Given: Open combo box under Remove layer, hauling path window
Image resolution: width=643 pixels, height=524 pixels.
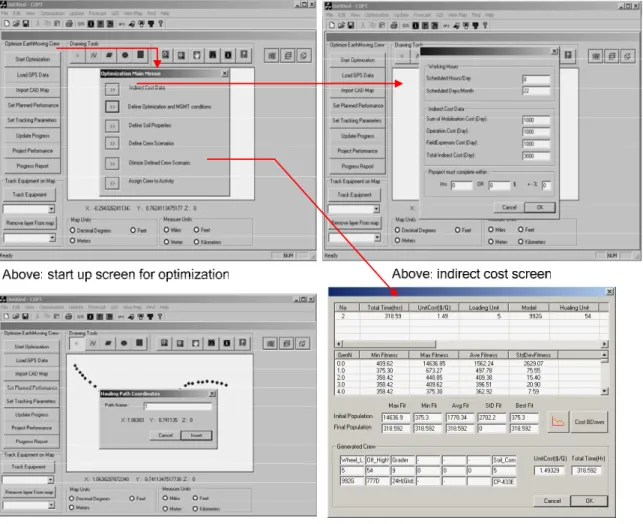Looking at the screenshot, I should pyautogui.click(x=51, y=505).
